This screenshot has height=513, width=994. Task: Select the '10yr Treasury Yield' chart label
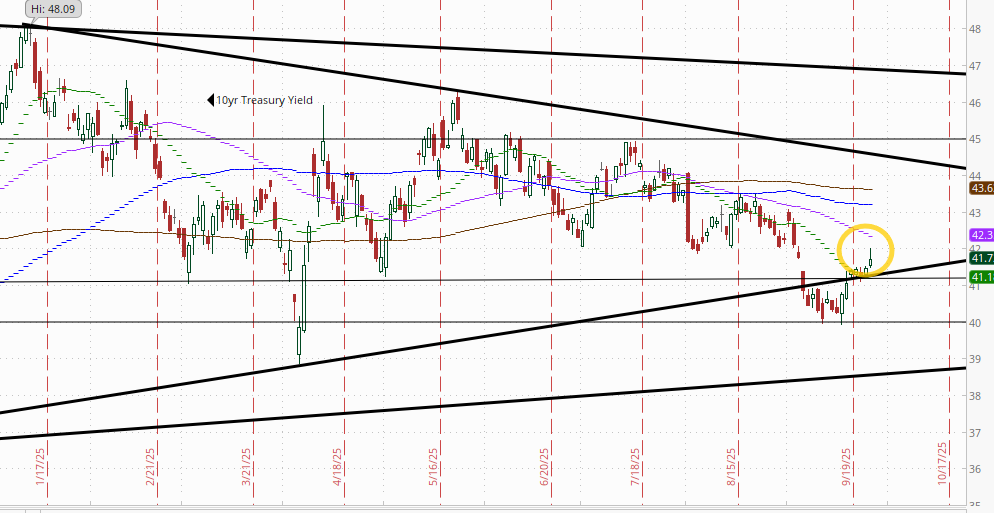pos(264,100)
